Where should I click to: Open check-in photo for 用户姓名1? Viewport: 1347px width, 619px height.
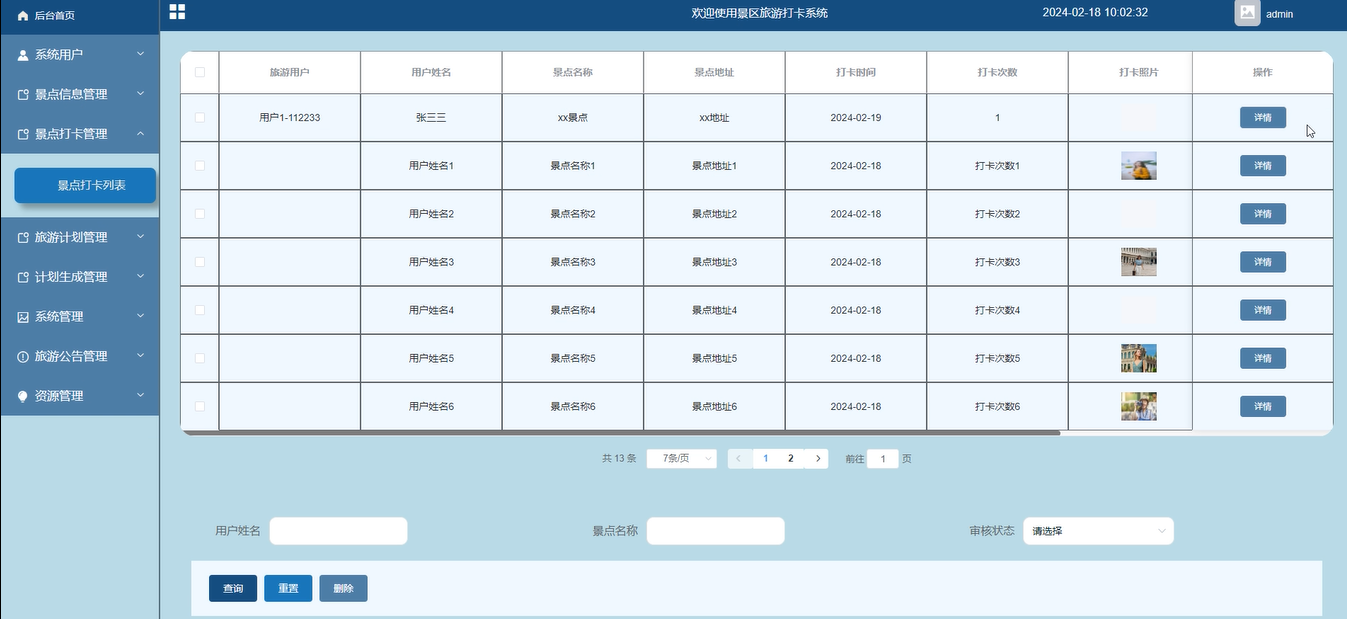pyautogui.click(x=1139, y=166)
